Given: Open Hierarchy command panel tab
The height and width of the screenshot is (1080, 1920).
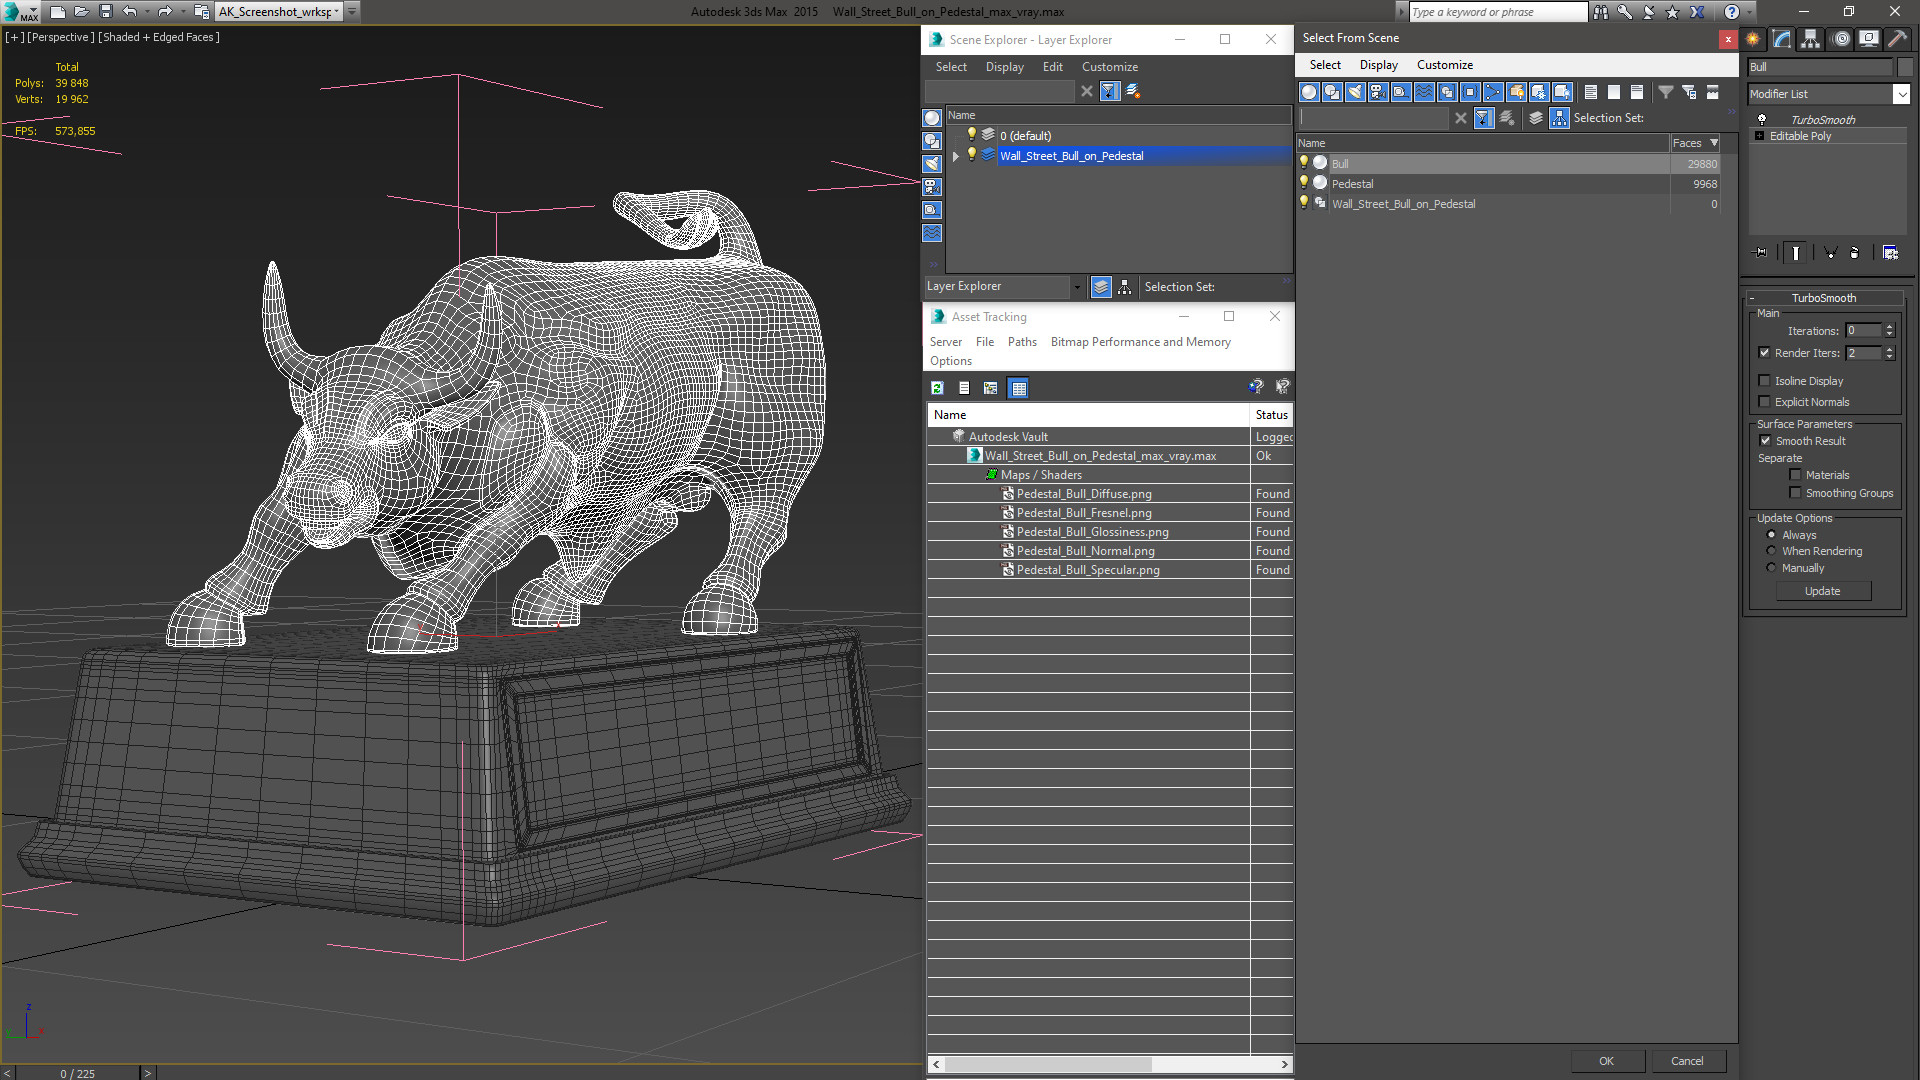Looking at the screenshot, I should [x=1811, y=39].
